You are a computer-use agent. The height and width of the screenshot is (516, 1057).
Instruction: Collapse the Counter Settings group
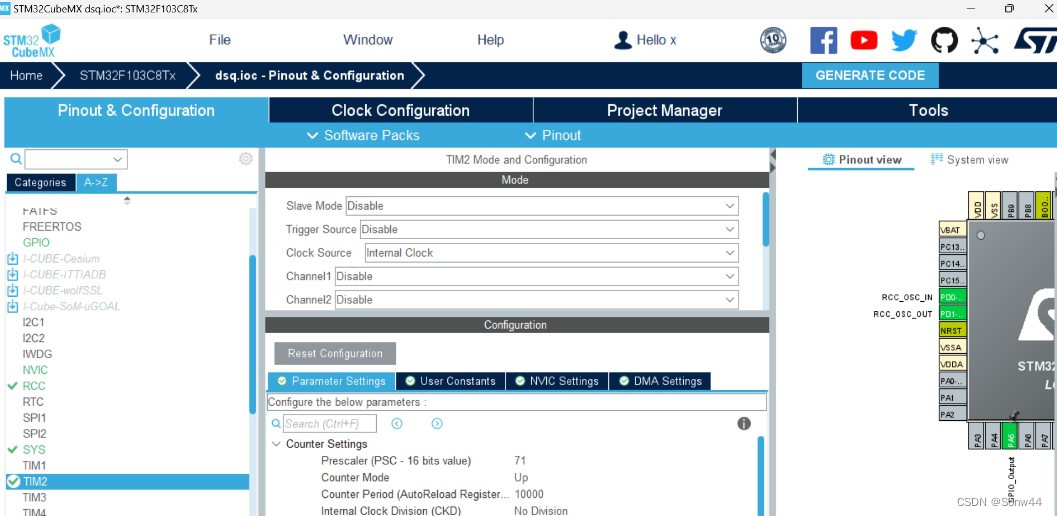(x=276, y=444)
